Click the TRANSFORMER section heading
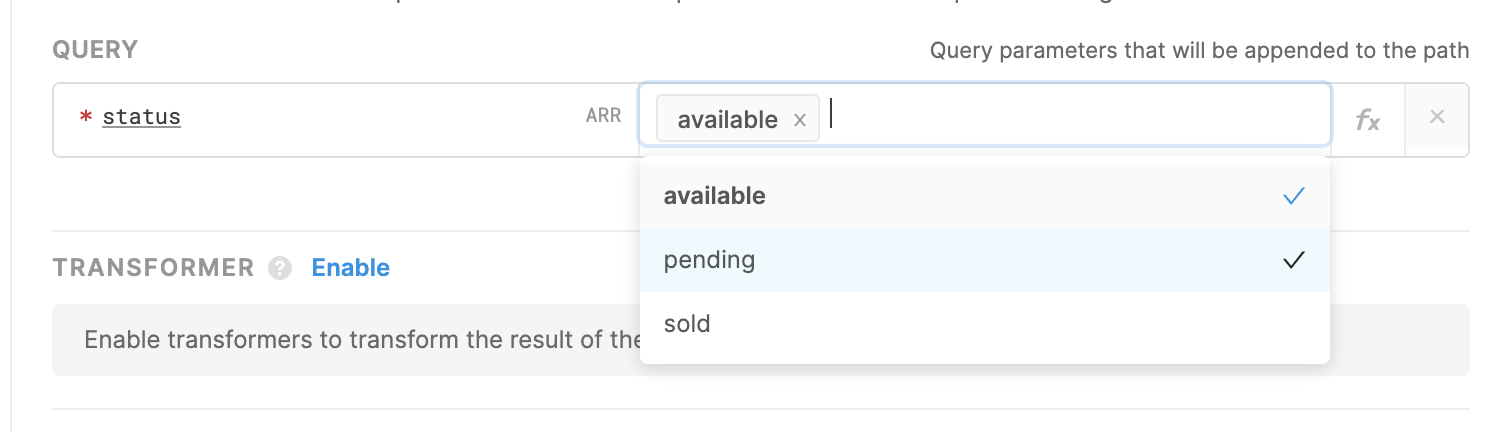Screen dimensions: 1502x432 click(x=154, y=268)
